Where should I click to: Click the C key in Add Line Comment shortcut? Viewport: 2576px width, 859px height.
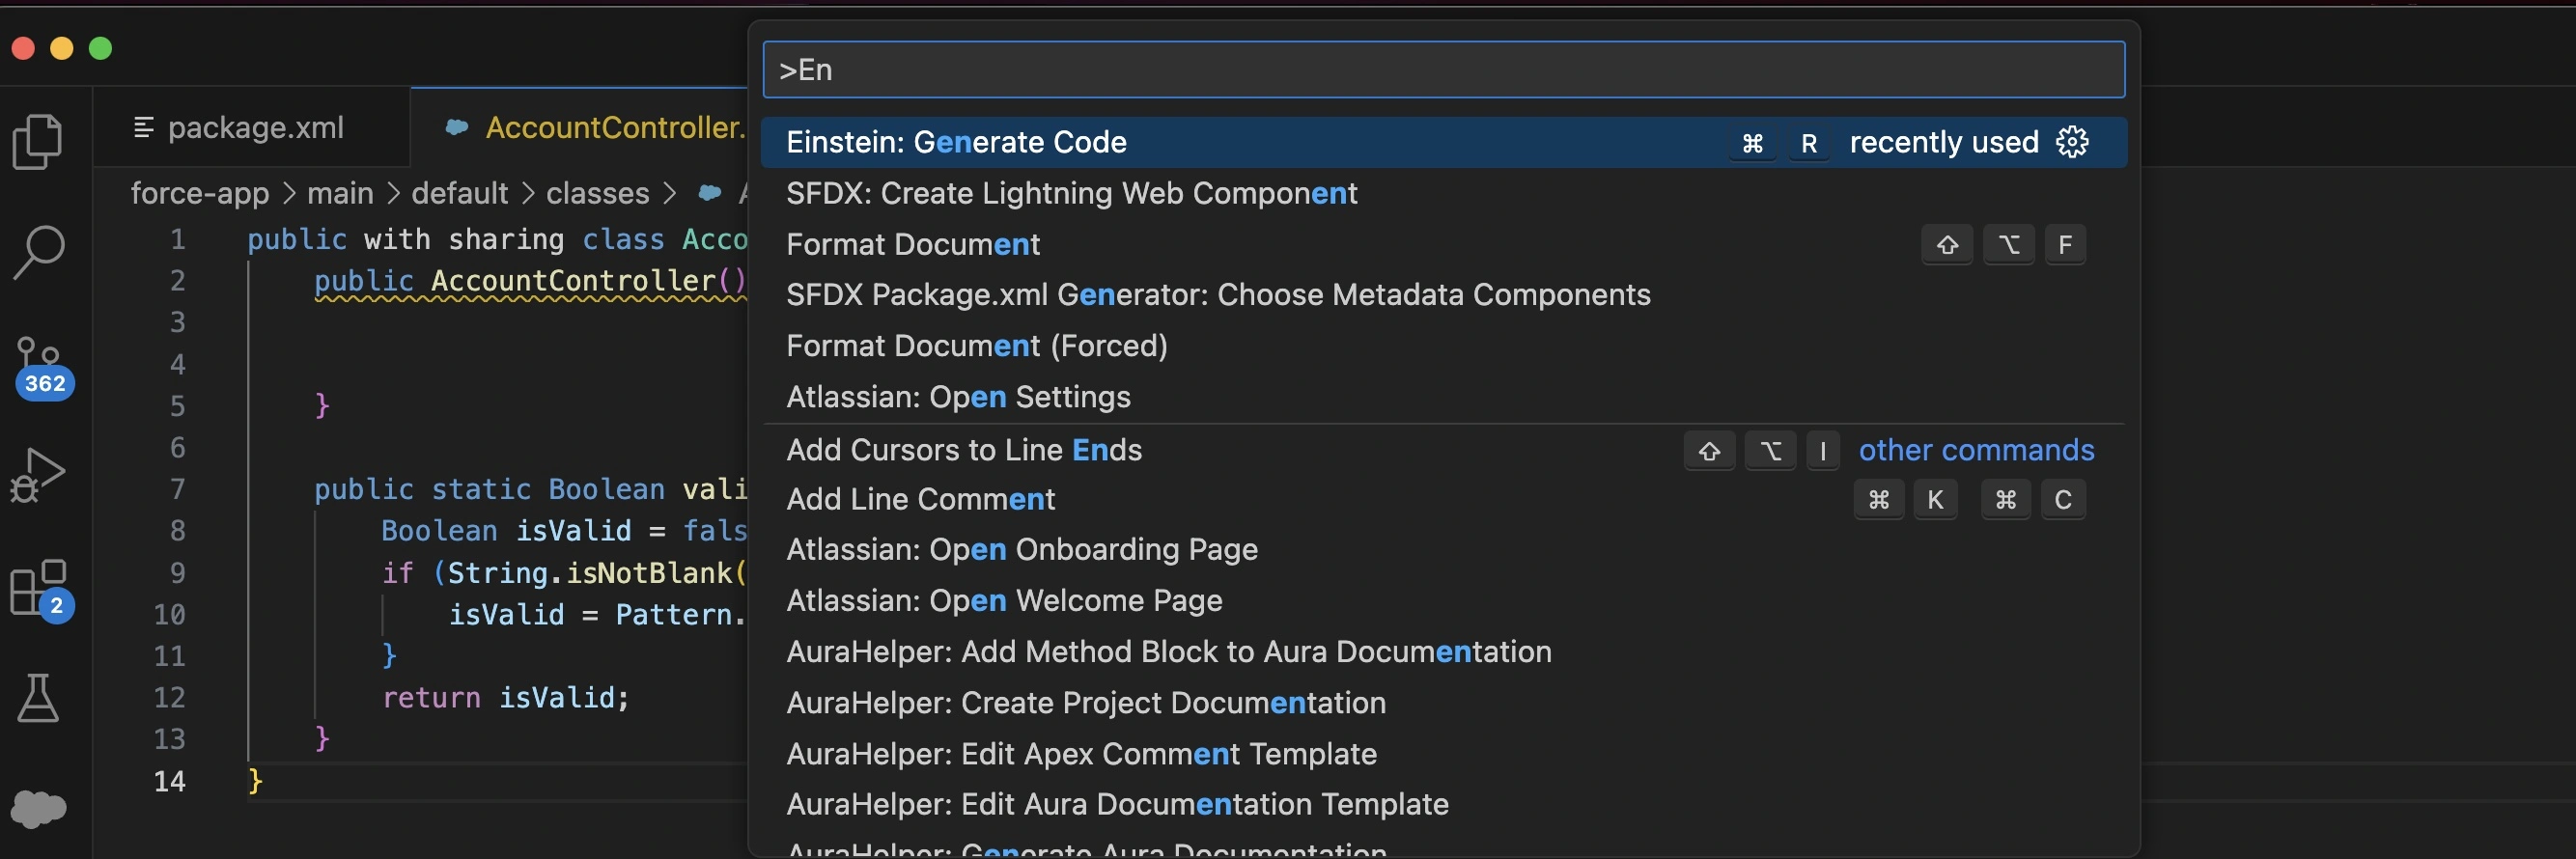coord(2063,500)
